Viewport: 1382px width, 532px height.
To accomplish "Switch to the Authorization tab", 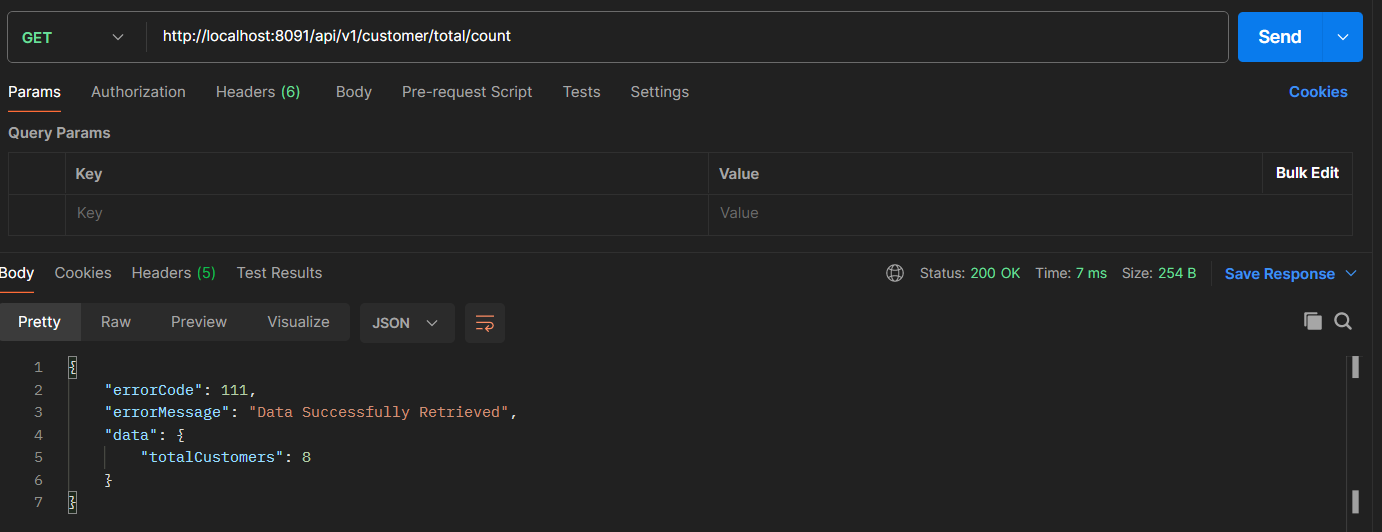I will tap(138, 92).
